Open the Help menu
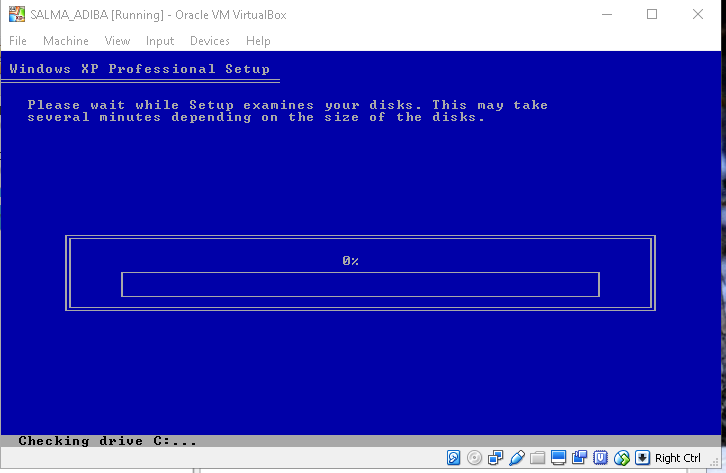This screenshot has width=726, height=473. pyautogui.click(x=258, y=41)
